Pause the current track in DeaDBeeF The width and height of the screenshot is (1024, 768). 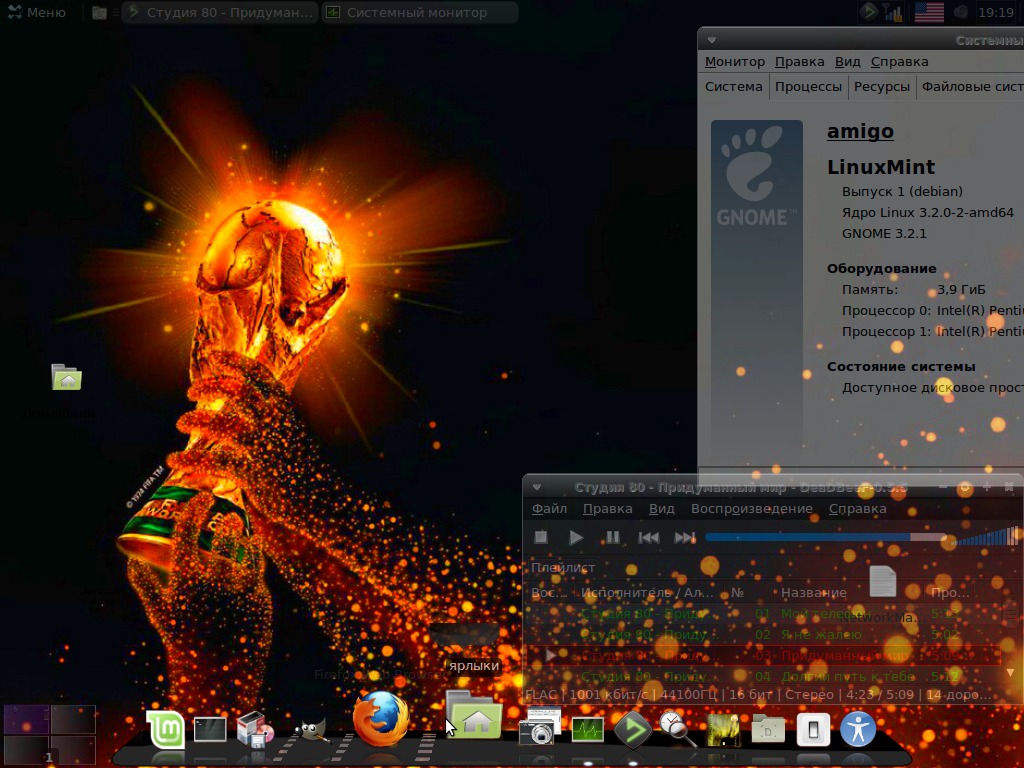[612, 537]
